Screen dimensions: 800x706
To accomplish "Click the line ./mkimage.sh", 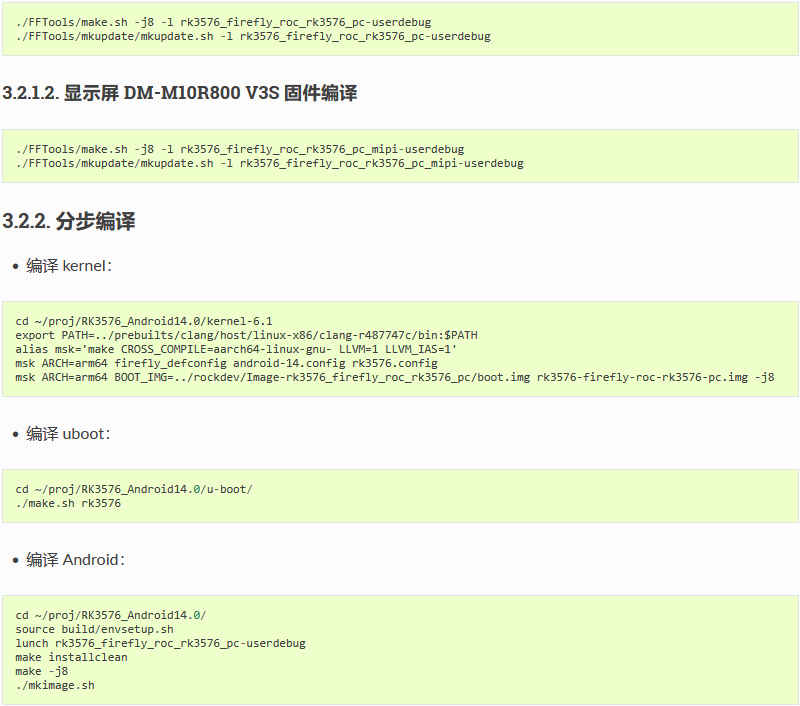I will (55, 686).
